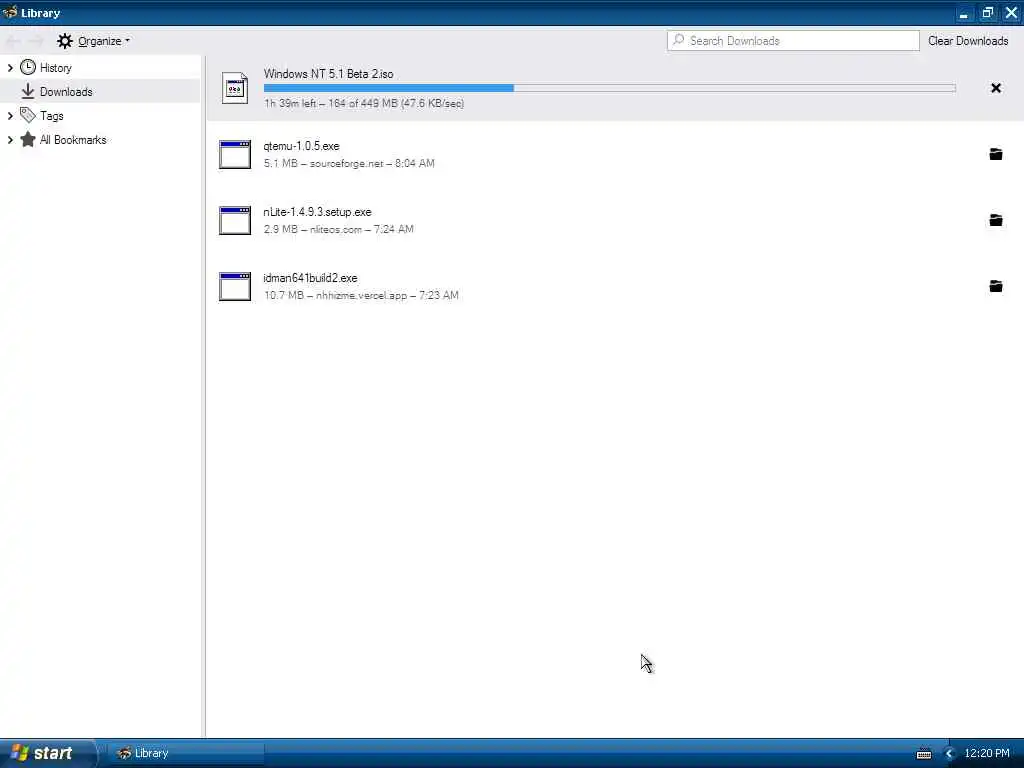Click the Clear Downloads button
The image size is (1024, 768).
(968, 40)
